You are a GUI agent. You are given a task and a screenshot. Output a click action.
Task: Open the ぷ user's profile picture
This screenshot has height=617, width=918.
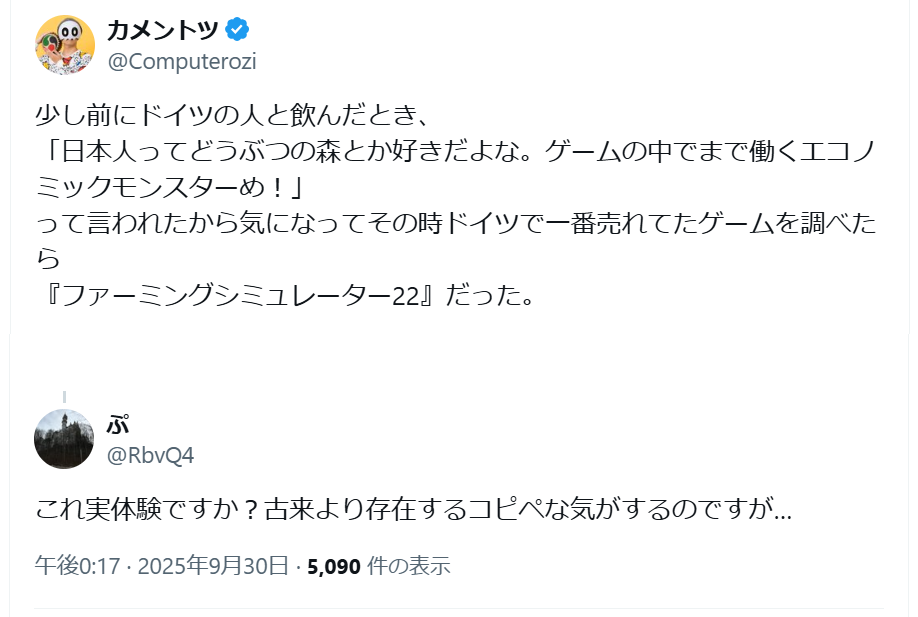pyautogui.click(x=64, y=439)
